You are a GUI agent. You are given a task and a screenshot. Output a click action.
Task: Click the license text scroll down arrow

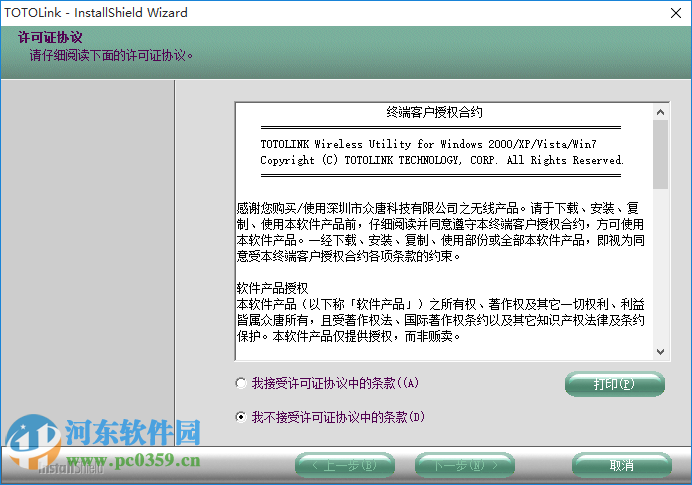point(661,352)
